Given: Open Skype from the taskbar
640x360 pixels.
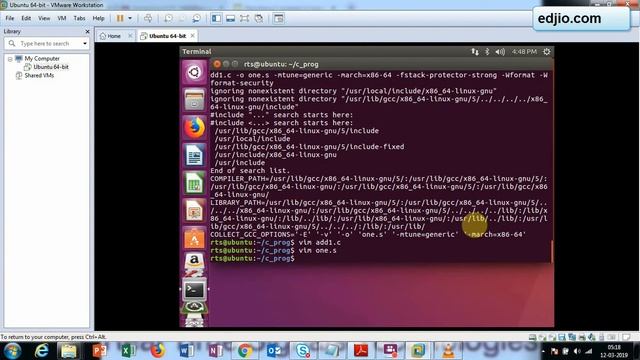Looking at the screenshot, I should click(302, 351).
